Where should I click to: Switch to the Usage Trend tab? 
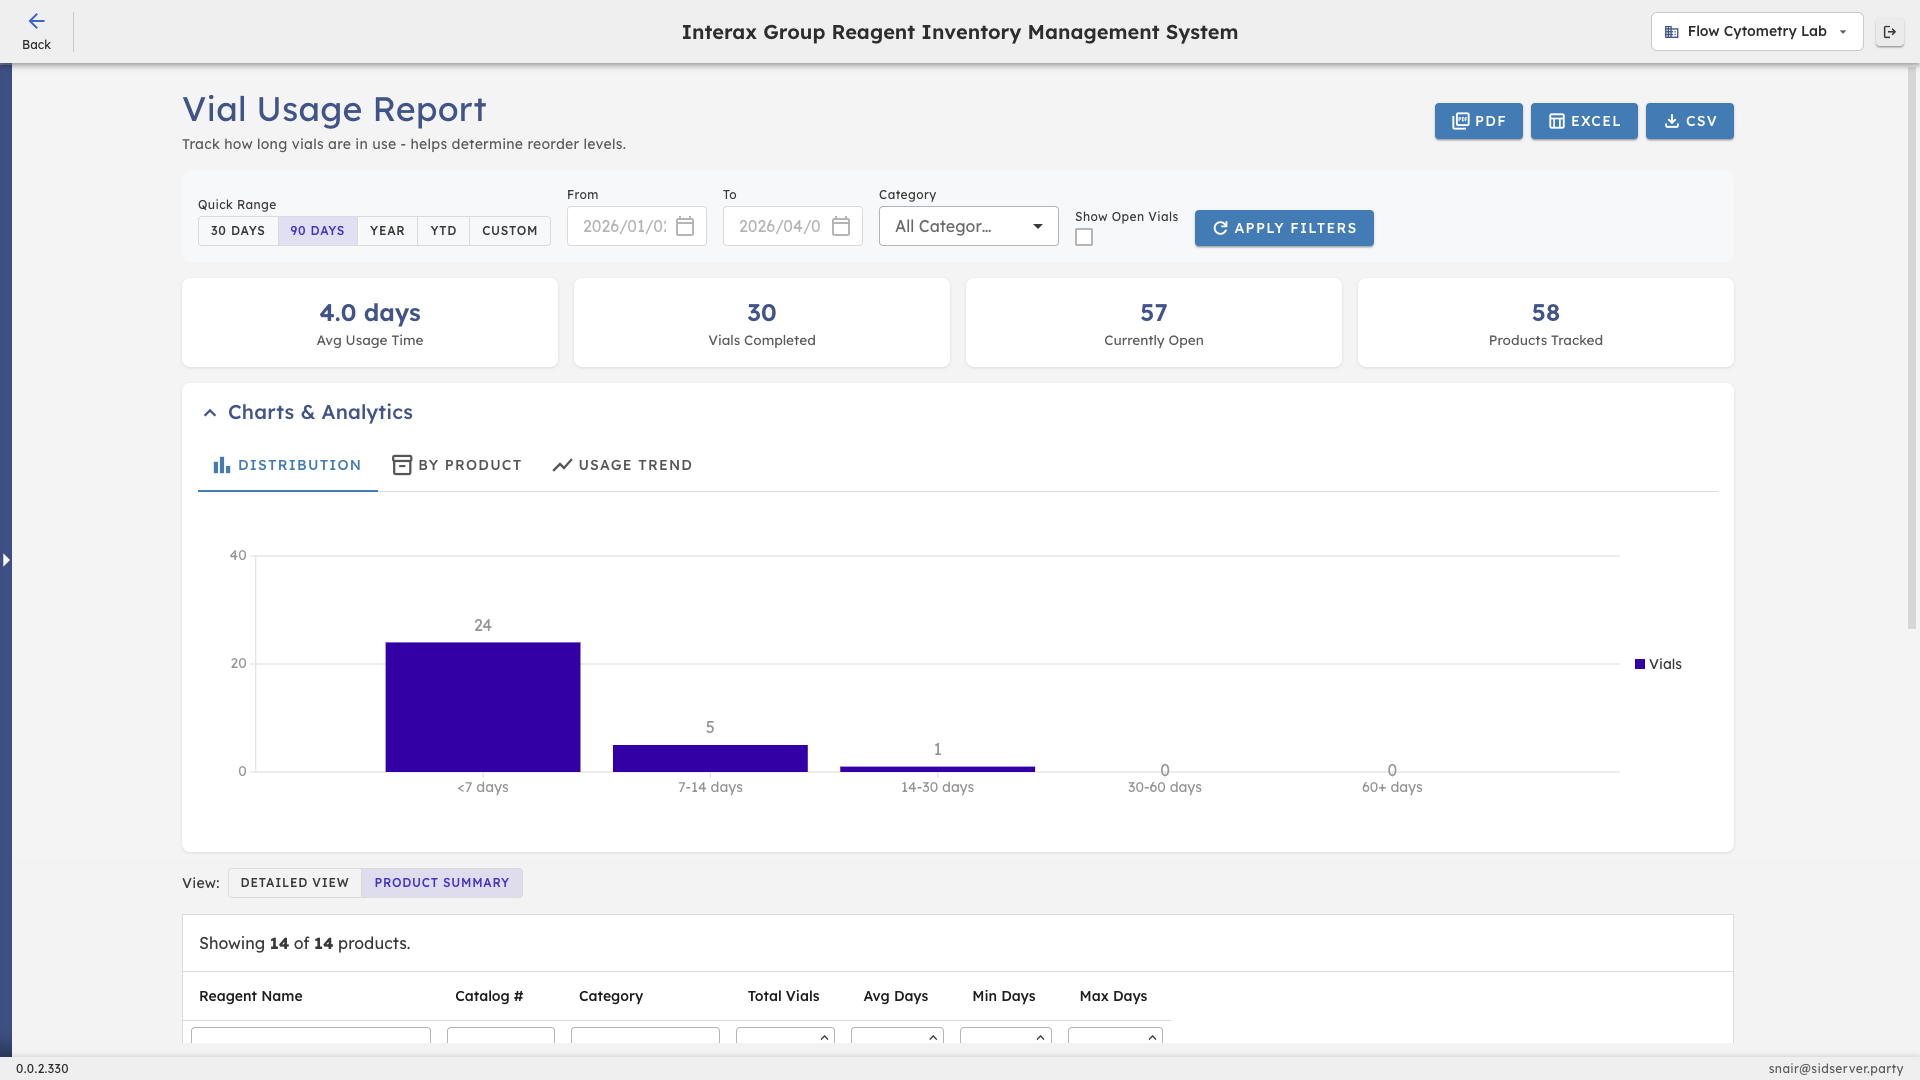point(622,464)
